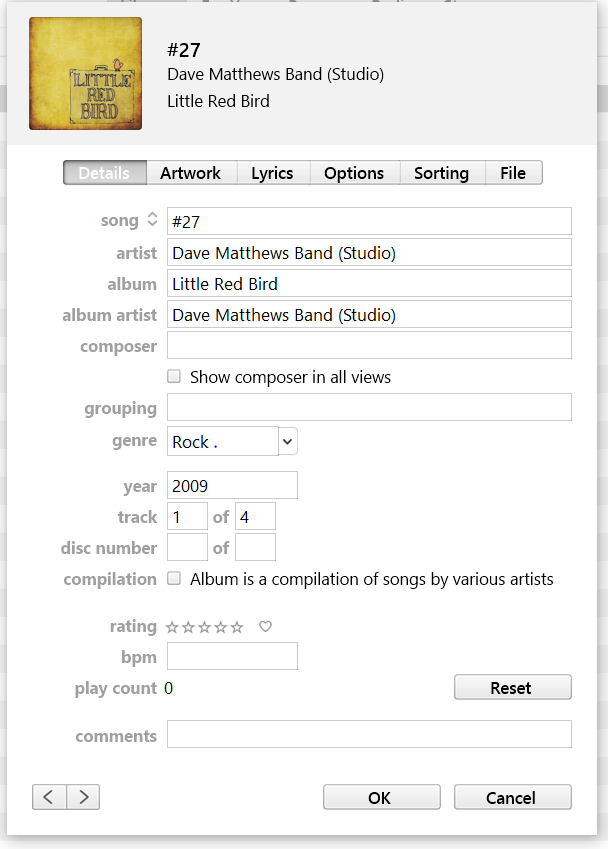
Task: Go to previous song arrow
Action: (49, 797)
